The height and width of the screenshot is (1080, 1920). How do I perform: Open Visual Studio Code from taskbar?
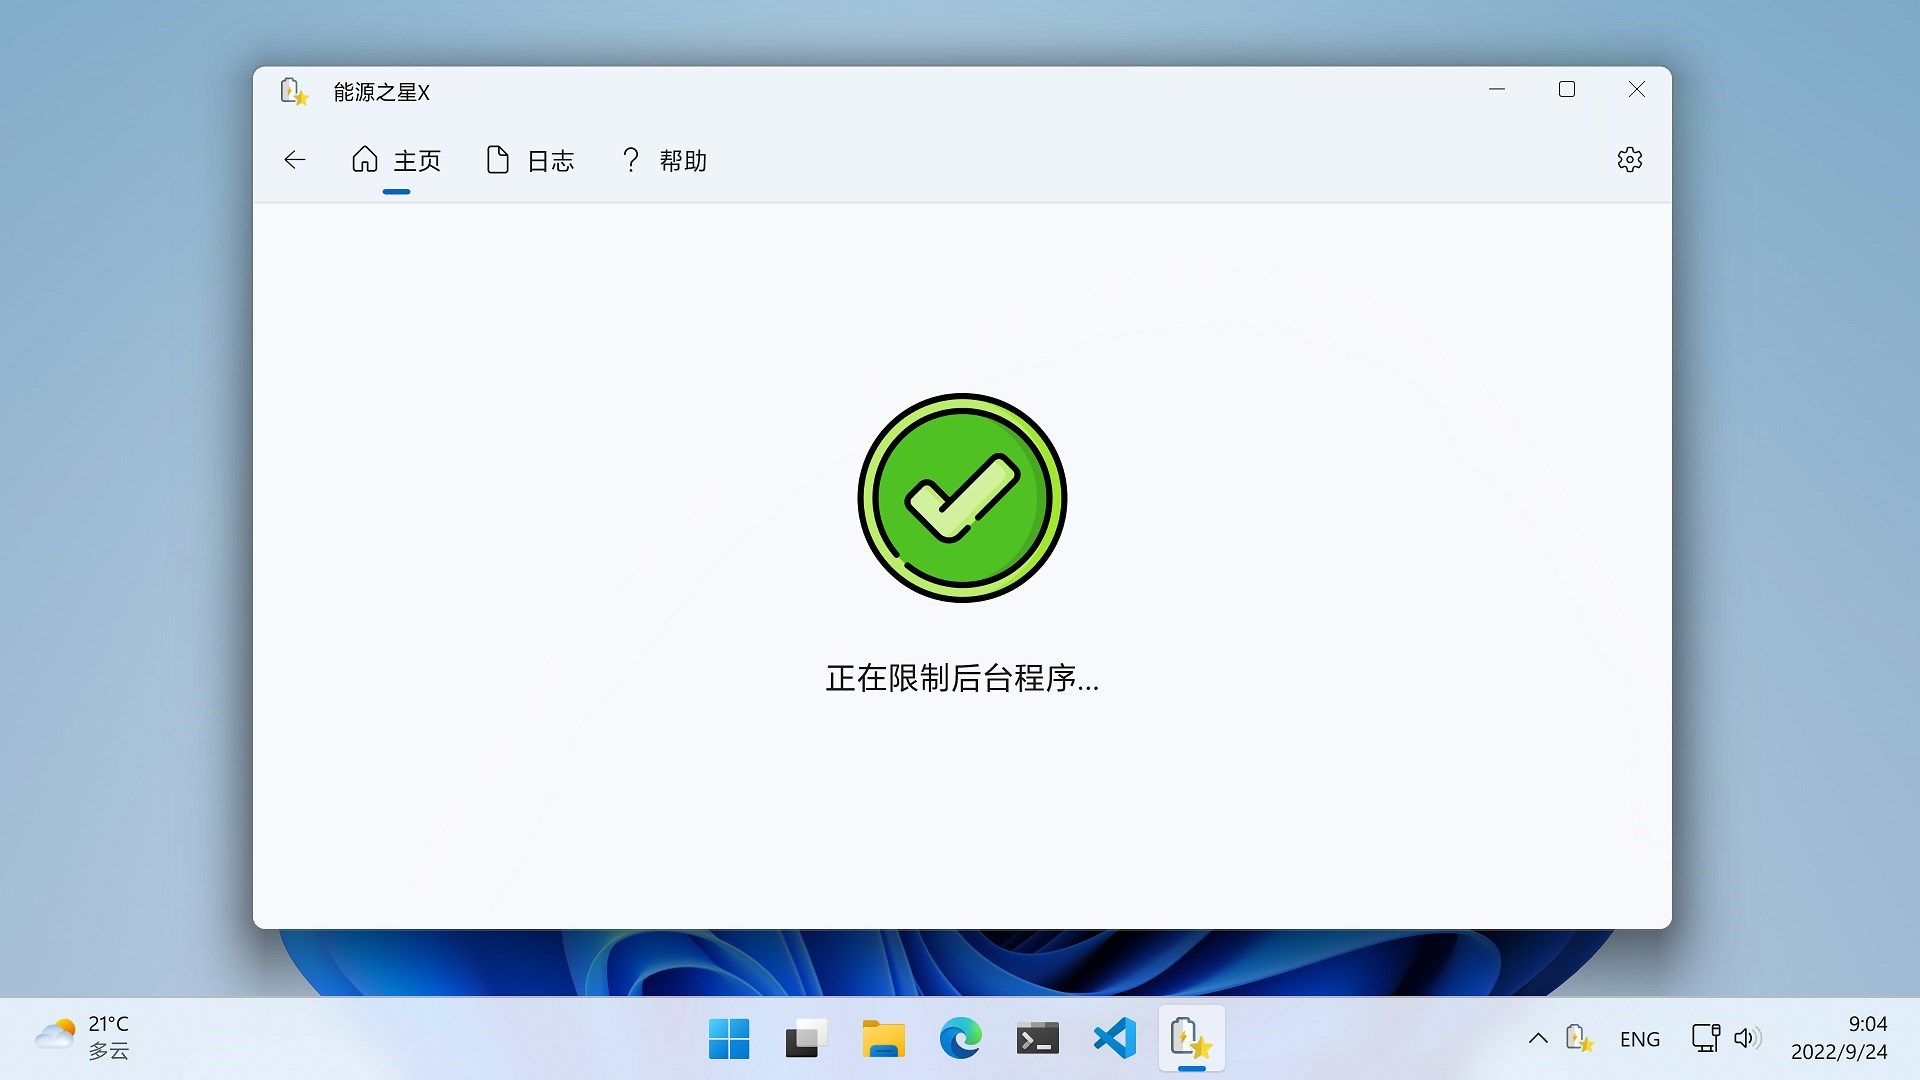pyautogui.click(x=1114, y=1039)
